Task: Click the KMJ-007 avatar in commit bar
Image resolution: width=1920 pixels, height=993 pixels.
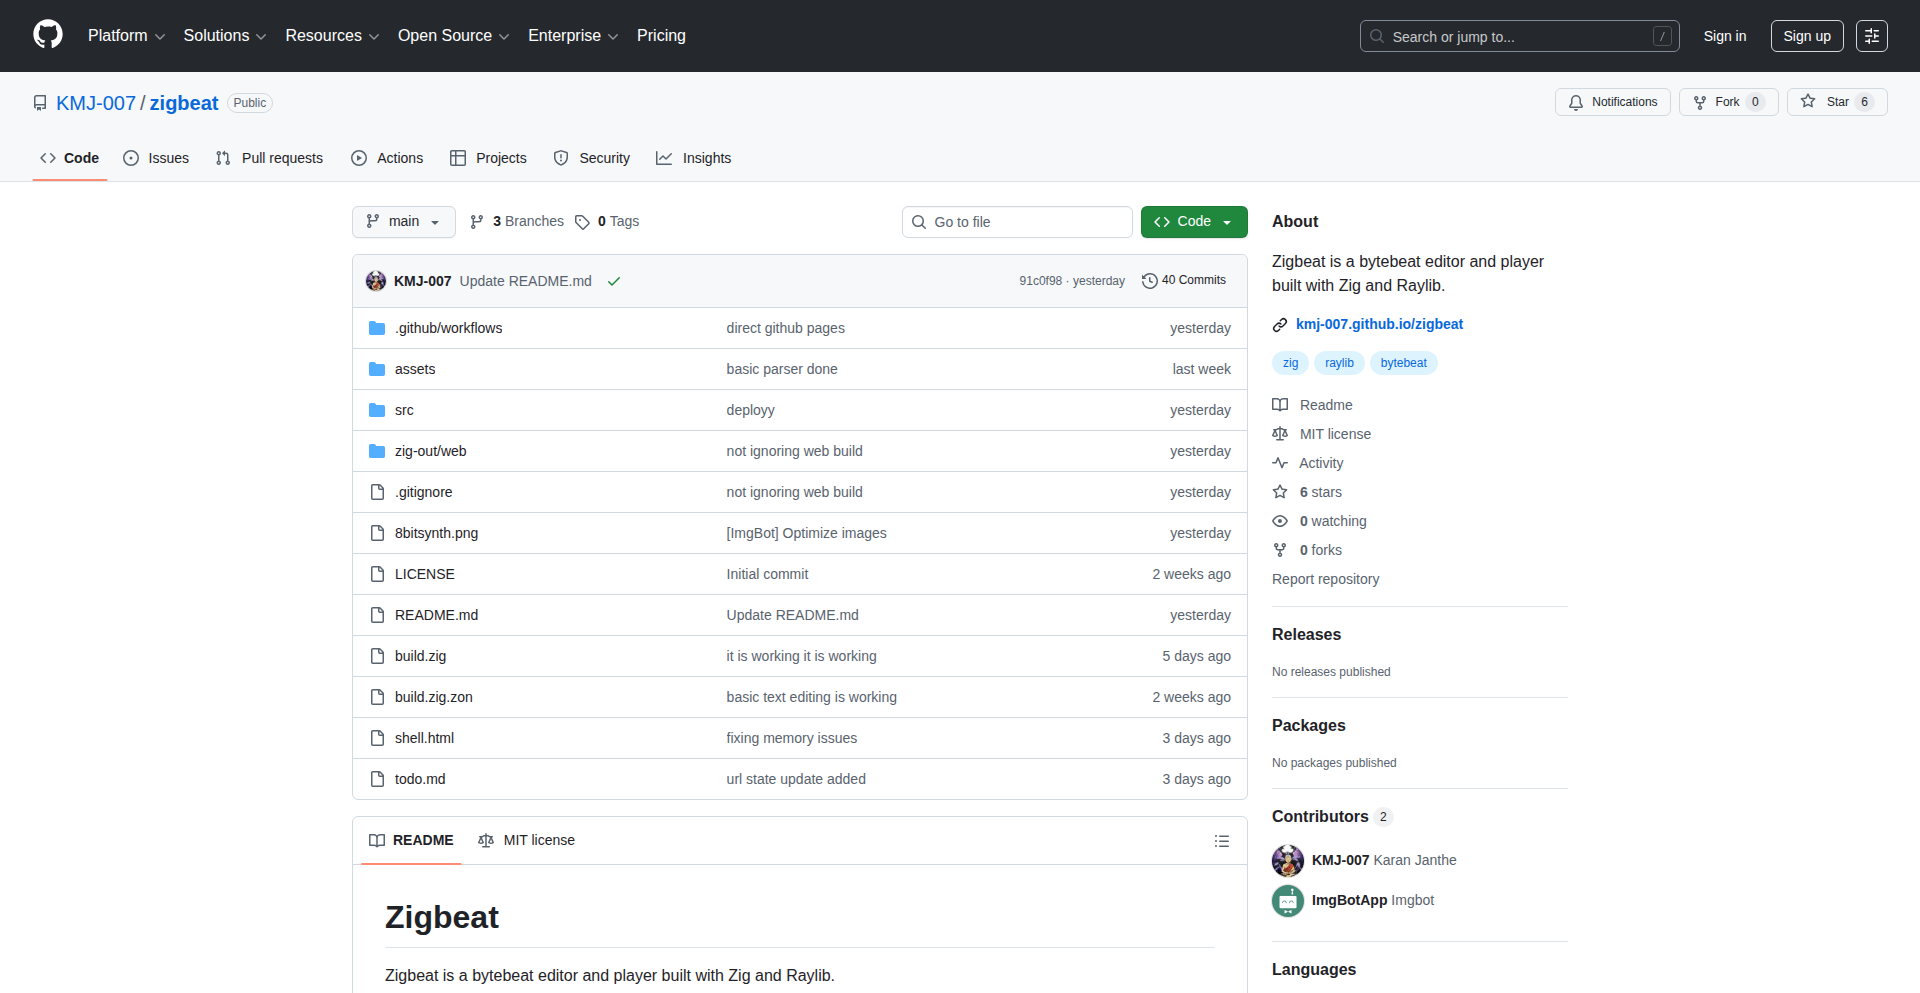Action: coord(376,281)
